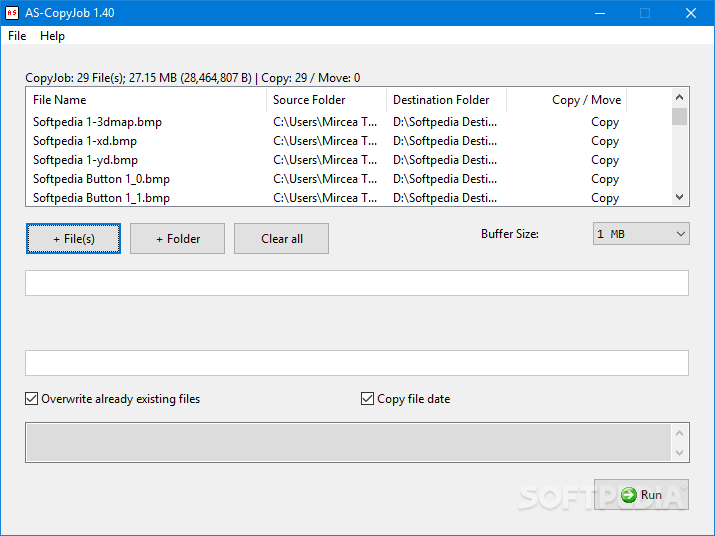Click the Clear all button
Screen dimensions: 715x536
pos(281,239)
